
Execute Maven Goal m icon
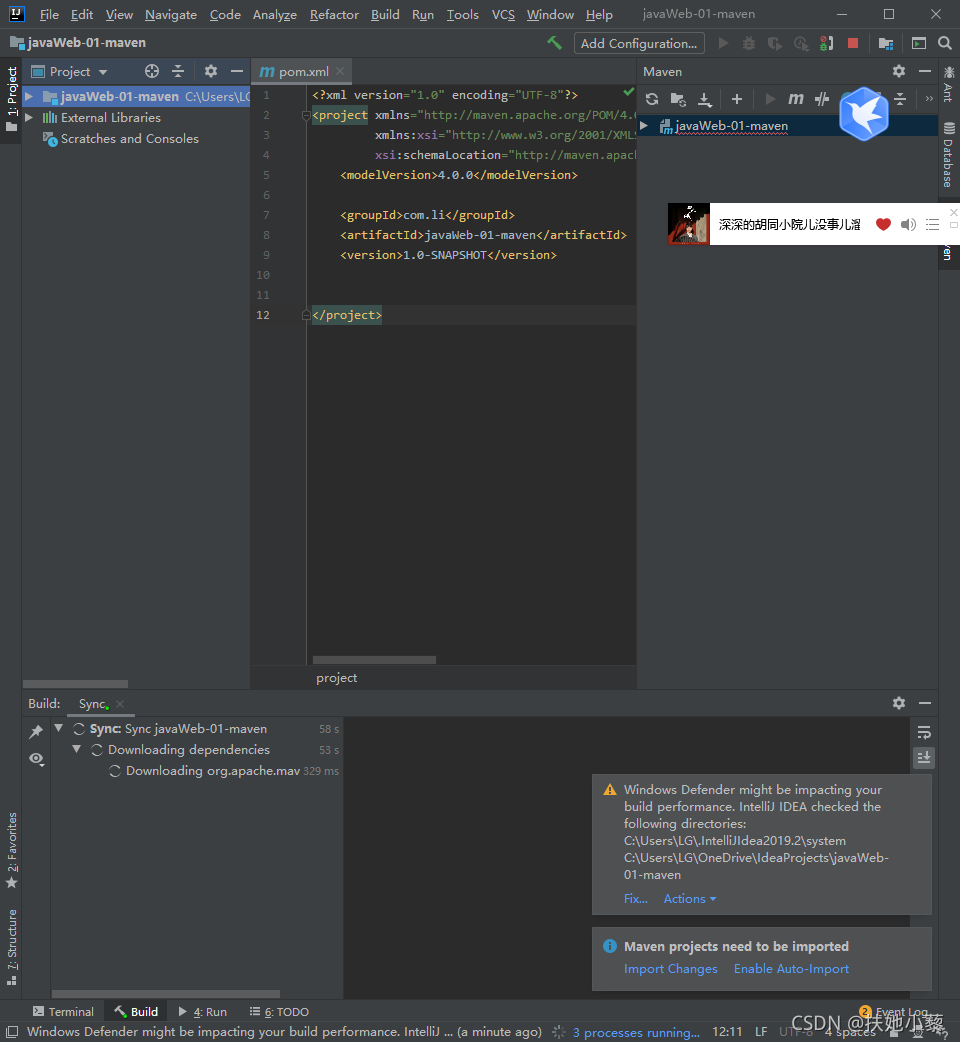click(x=795, y=99)
